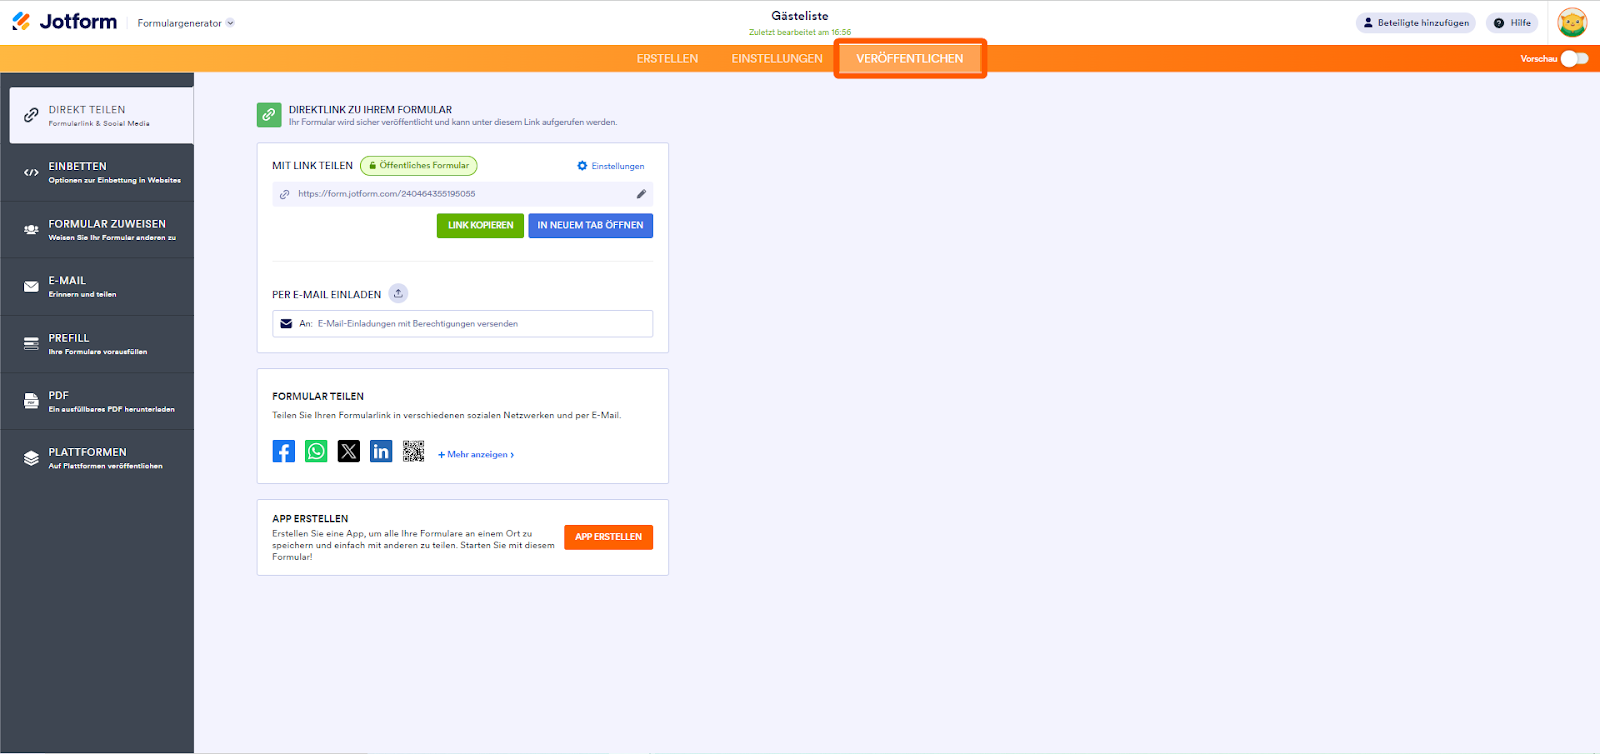The height and width of the screenshot is (754, 1600).
Task: Toggle the Vorschau preview switch
Action: pos(1574,59)
